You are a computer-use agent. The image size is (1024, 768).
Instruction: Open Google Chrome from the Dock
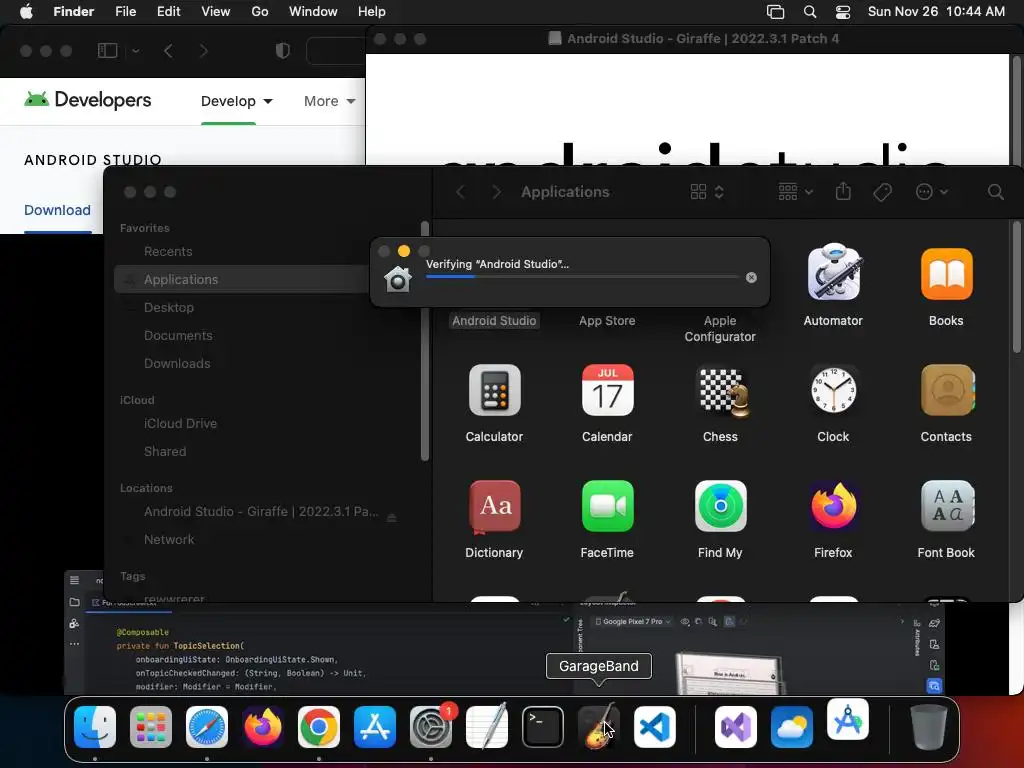click(319, 727)
